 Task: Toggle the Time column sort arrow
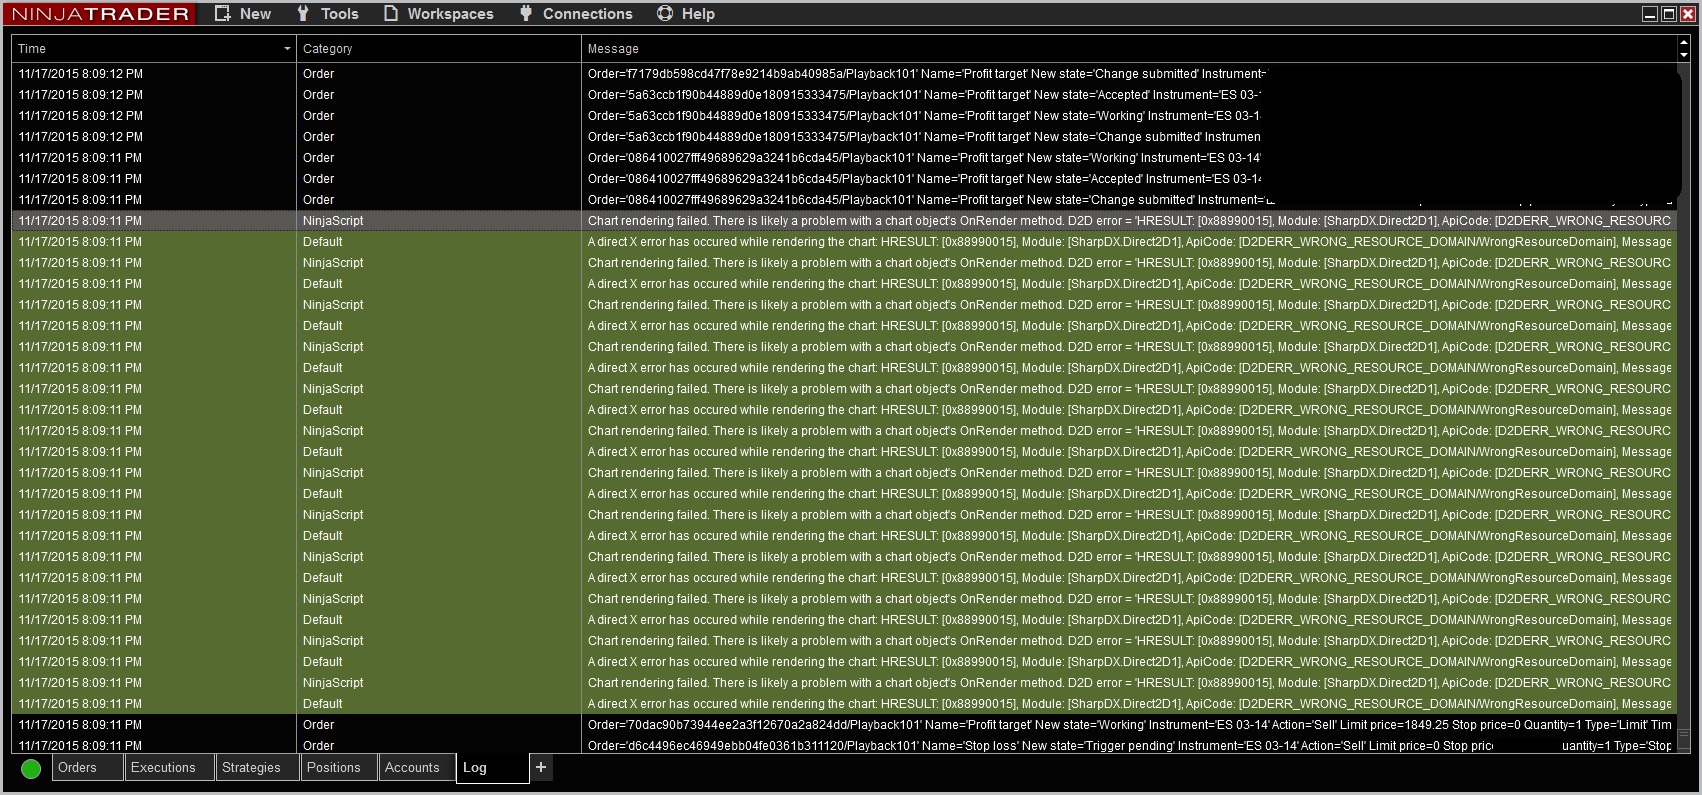pos(287,49)
